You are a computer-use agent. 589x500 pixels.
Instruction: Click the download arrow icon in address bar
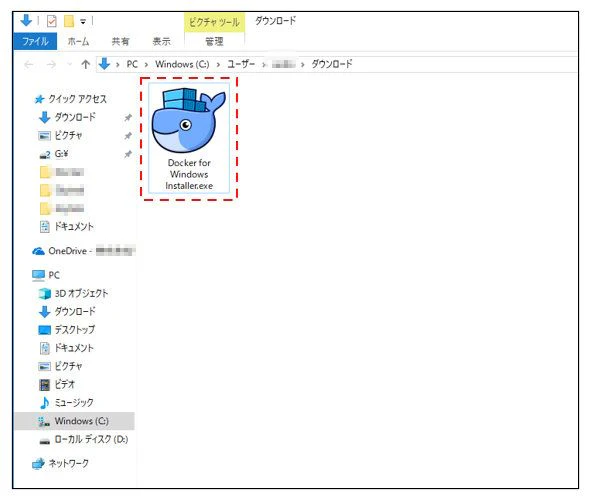(x=104, y=64)
